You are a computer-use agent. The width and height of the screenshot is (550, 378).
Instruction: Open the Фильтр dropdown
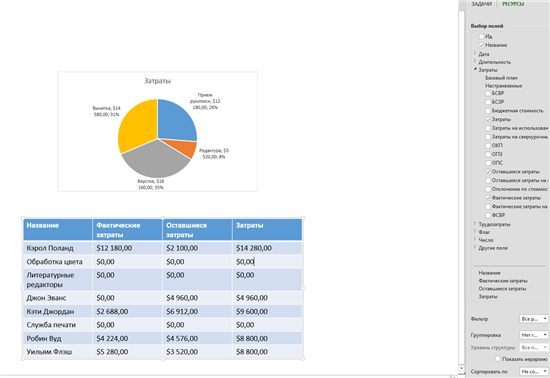(x=534, y=319)
